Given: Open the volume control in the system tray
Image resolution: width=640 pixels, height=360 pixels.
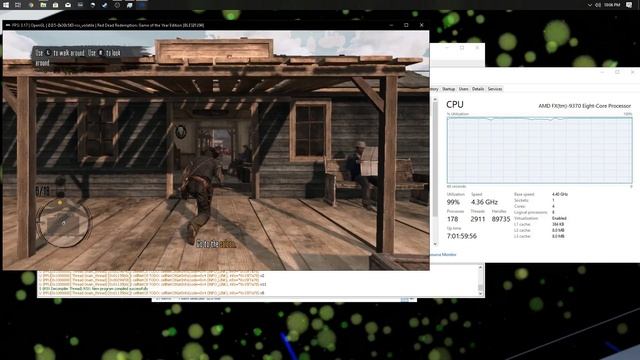Looking at the screenshot, I should click(x=598, y=5).
